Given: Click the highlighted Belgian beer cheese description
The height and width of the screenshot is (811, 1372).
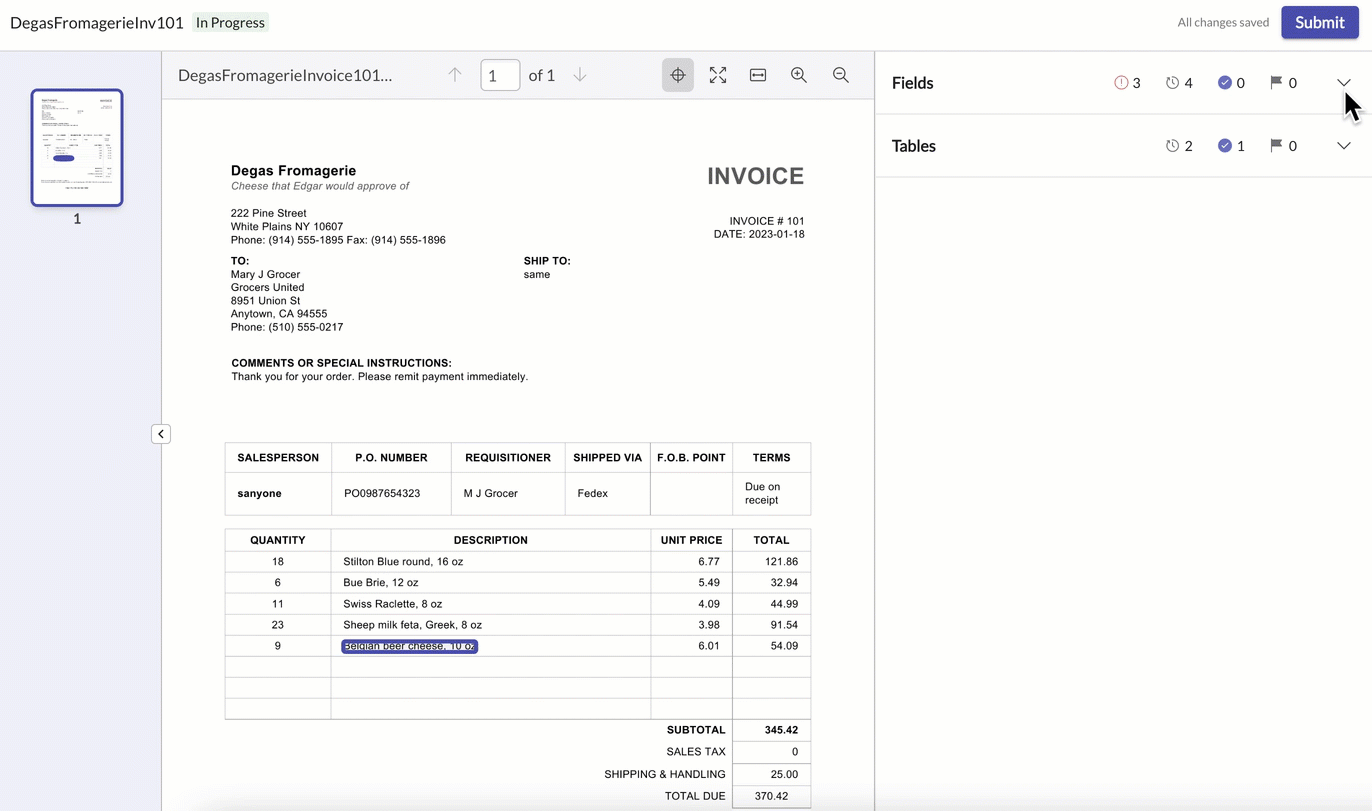Looking at the screenshot, I should (409, 646).
